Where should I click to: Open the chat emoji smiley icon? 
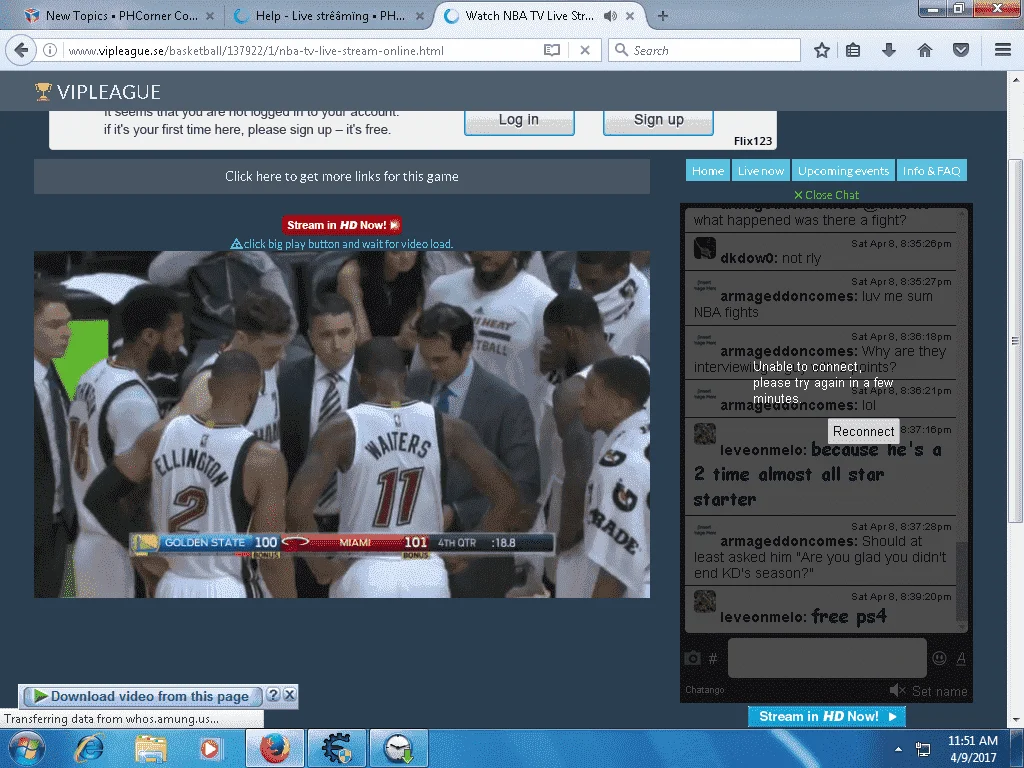(x=939, y=658)
